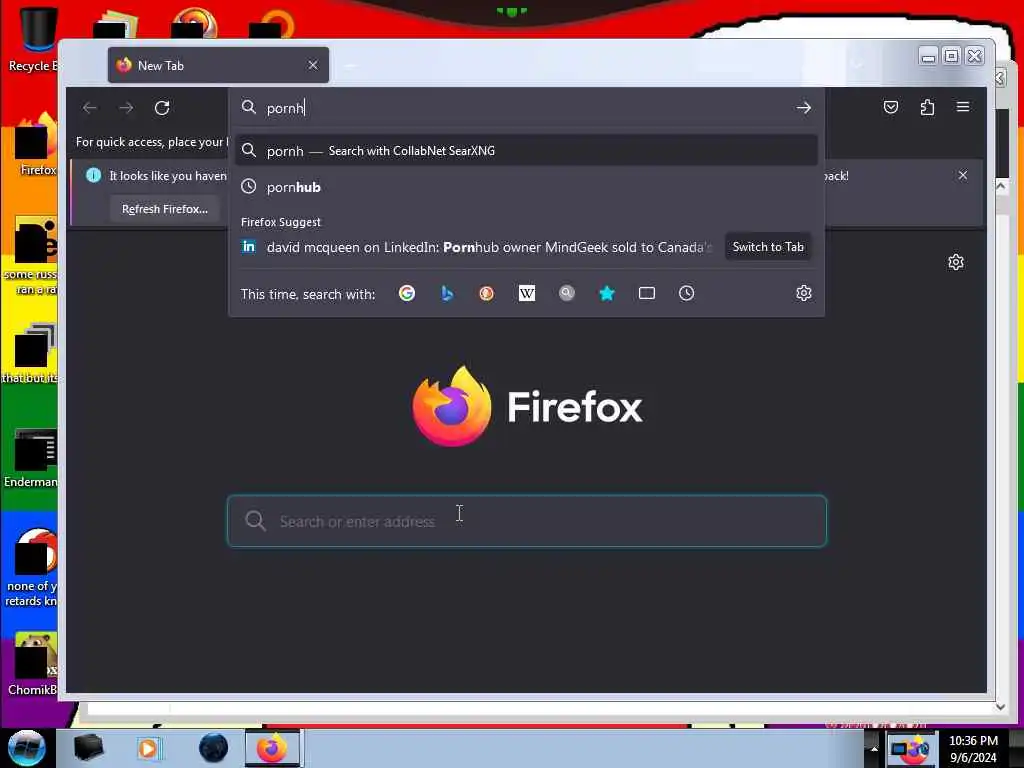Select the Chomik desktop icon

pyautogui.click(x=33, y=664)
